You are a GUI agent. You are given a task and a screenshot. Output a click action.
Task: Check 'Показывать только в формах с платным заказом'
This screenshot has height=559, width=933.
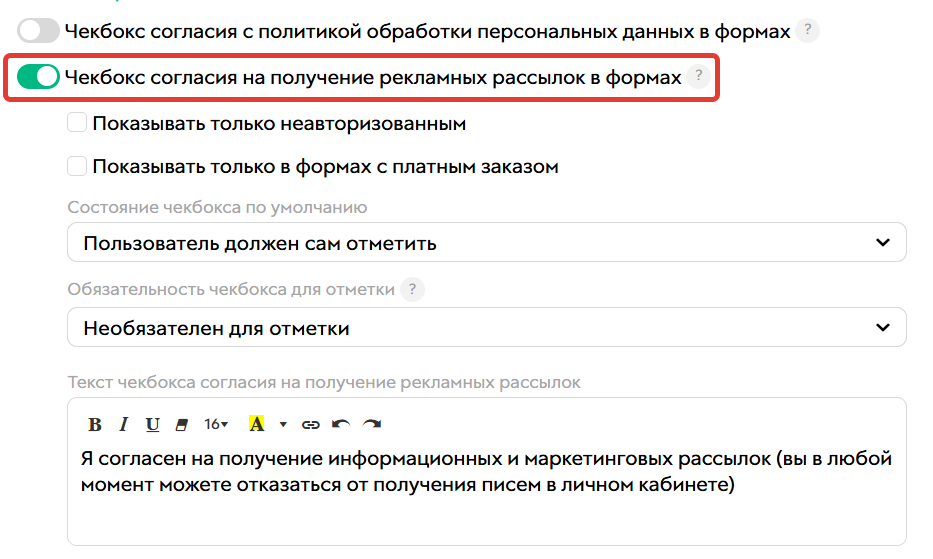pos(77,166)
